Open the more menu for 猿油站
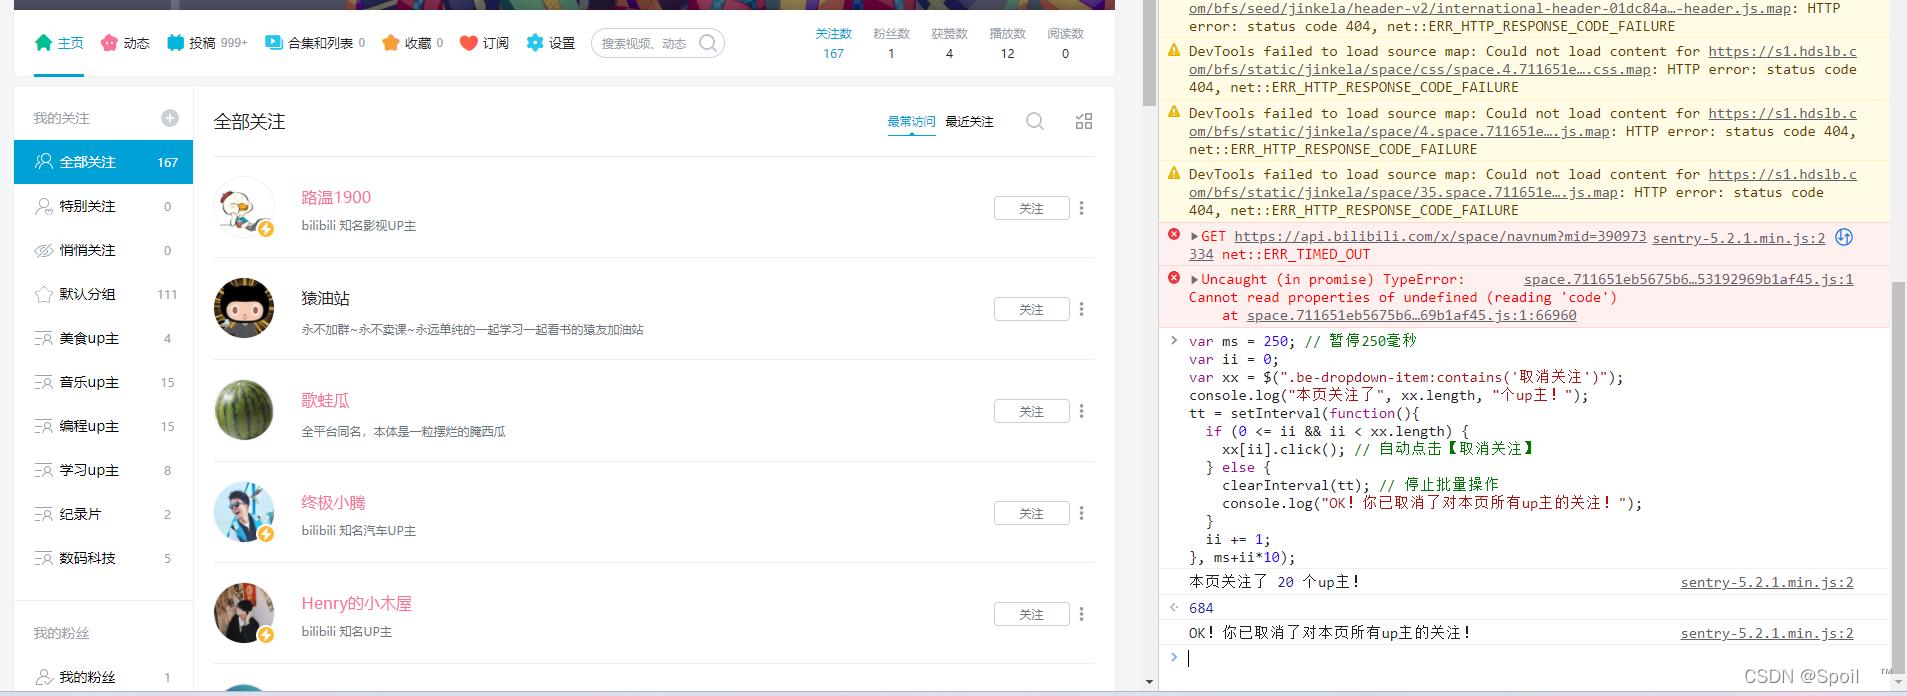The width and height of the screenshot is (1907, 696). (x=1081, y=309)
